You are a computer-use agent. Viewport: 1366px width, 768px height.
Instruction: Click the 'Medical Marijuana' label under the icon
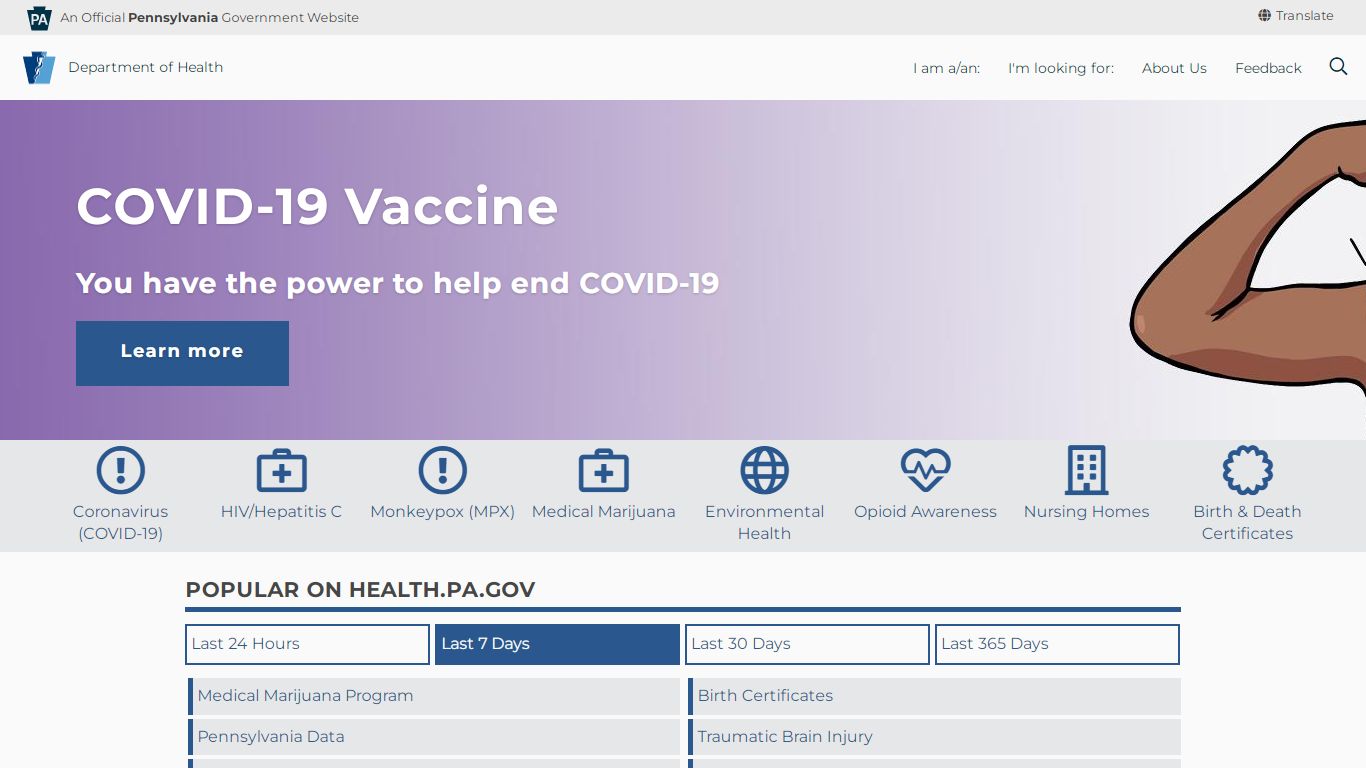click(x=604, y=511)
